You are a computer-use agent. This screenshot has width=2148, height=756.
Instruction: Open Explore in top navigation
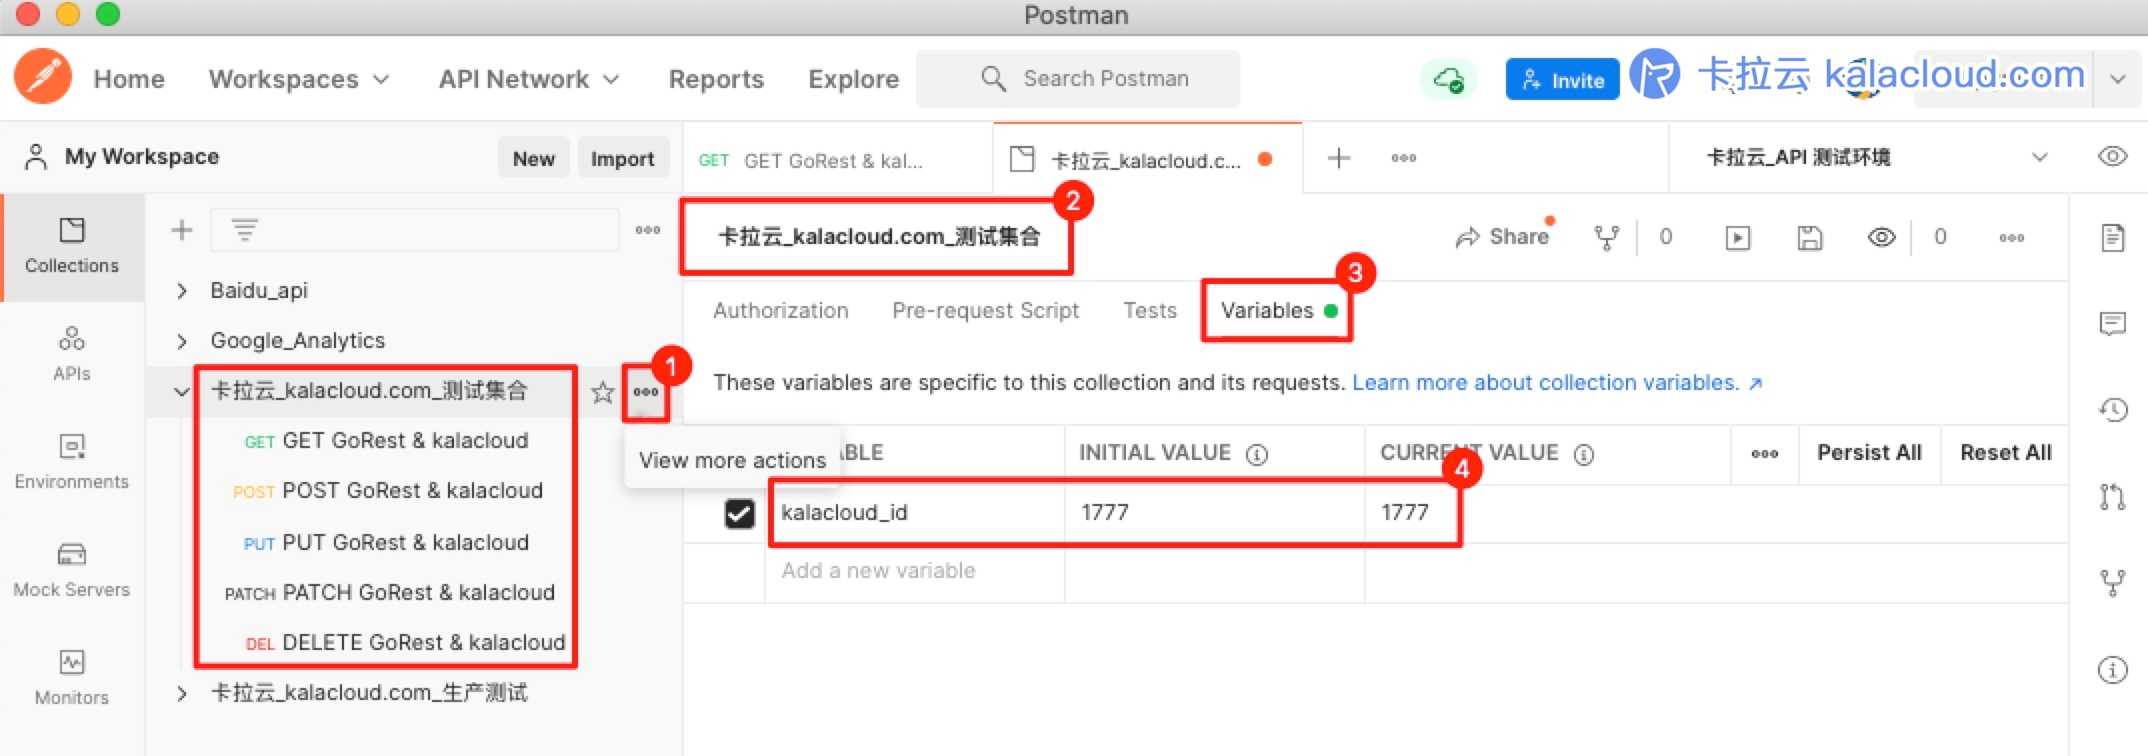853,79
